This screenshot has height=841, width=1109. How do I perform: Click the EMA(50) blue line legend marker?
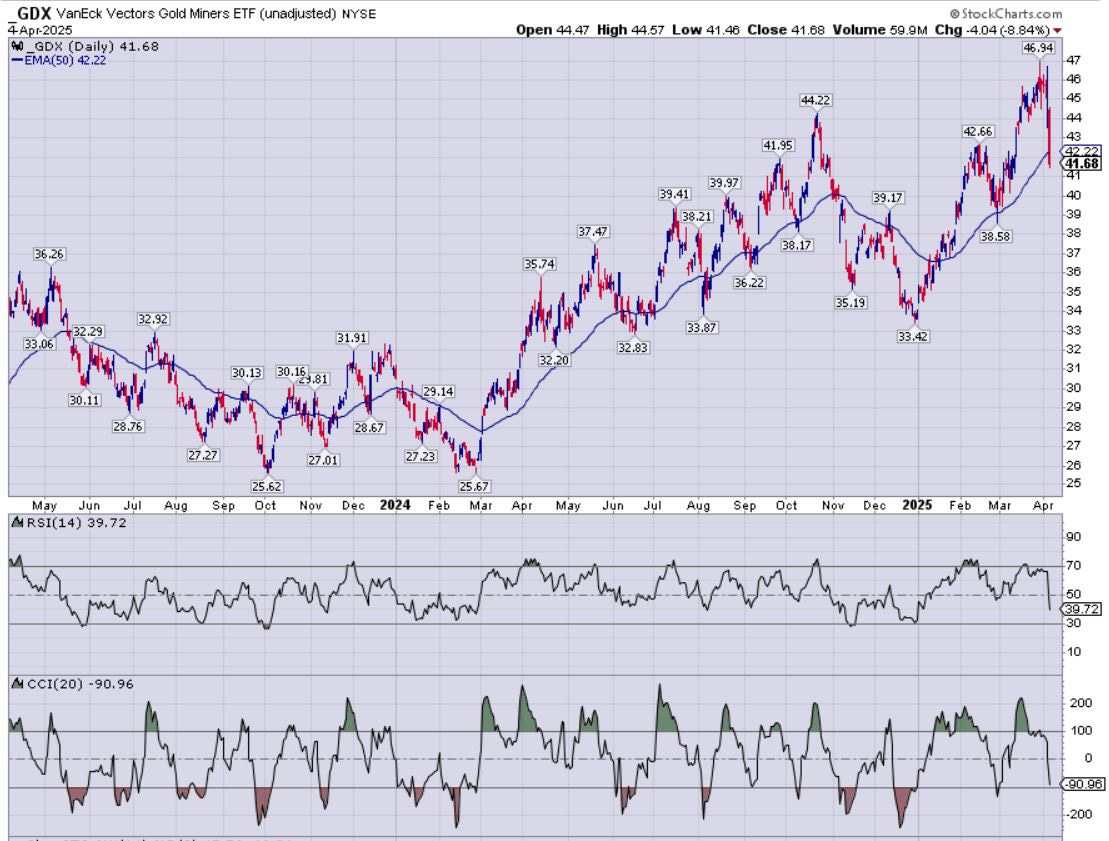(x=17, y=61)
